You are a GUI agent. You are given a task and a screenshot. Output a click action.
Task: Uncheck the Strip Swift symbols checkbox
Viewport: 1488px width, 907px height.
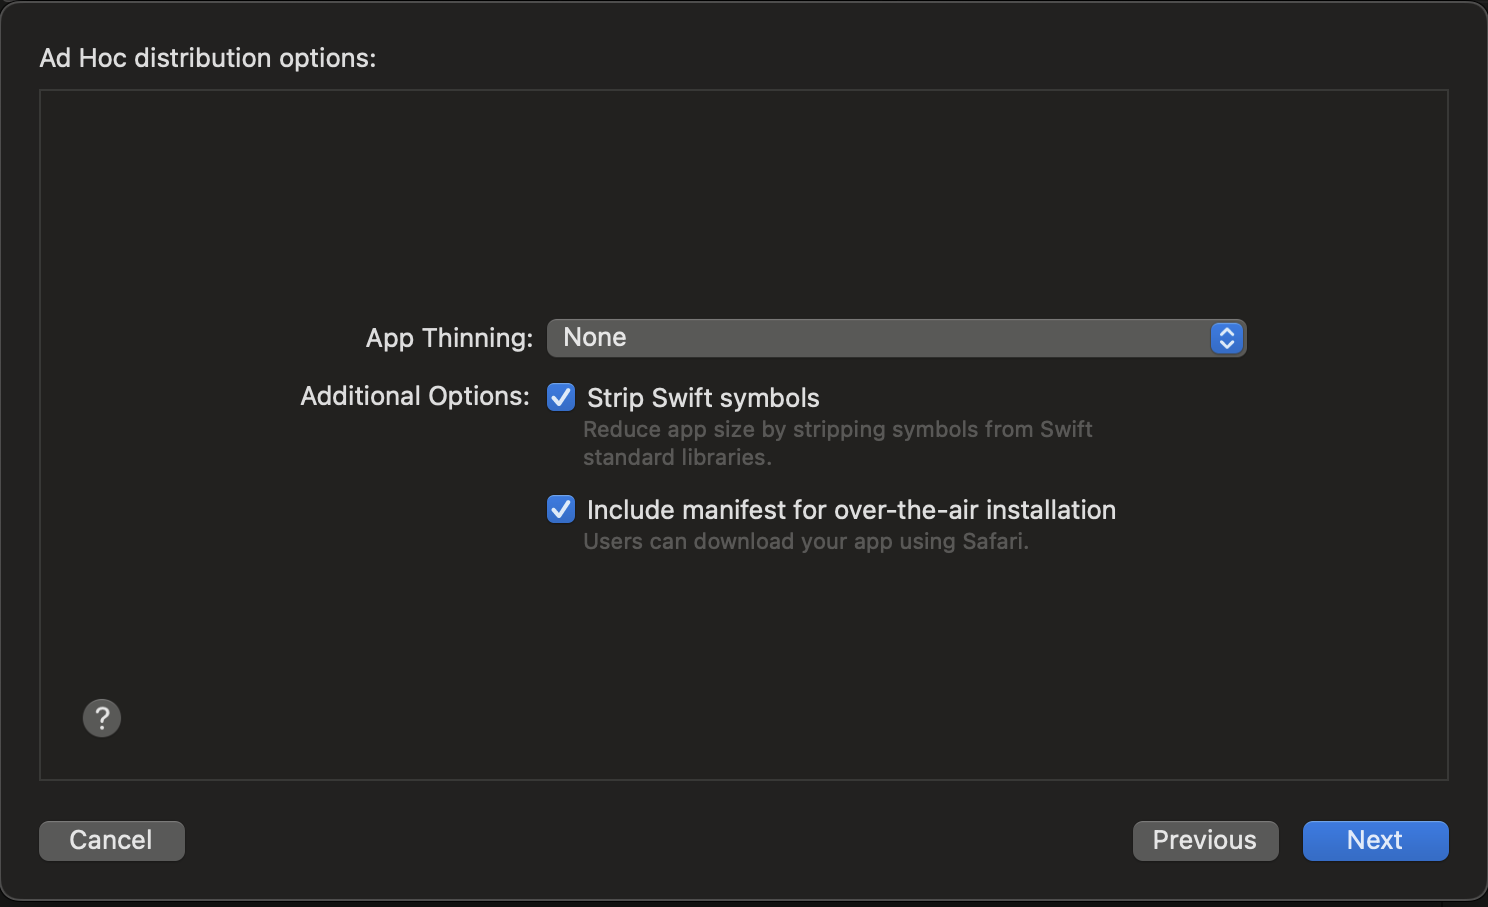(x=561, y=398)
